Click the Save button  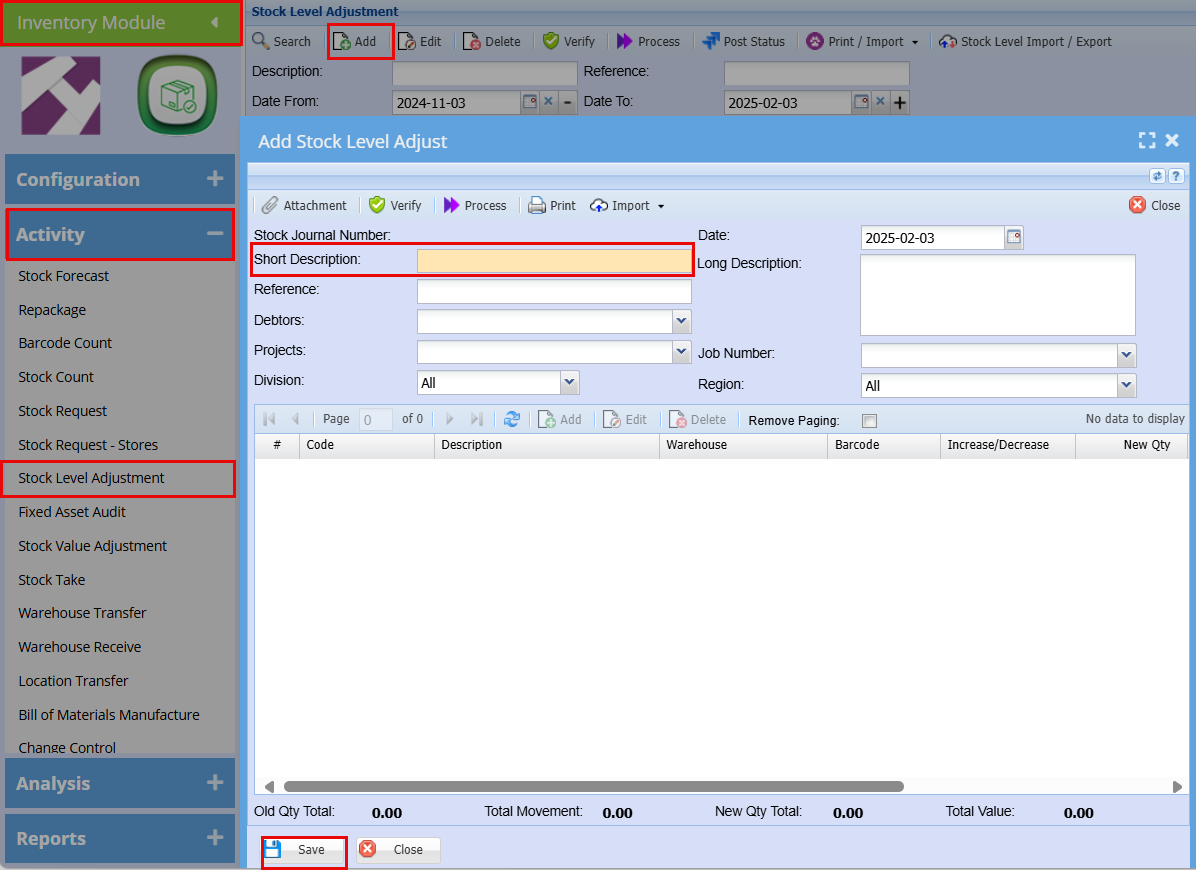click(304, 850)
